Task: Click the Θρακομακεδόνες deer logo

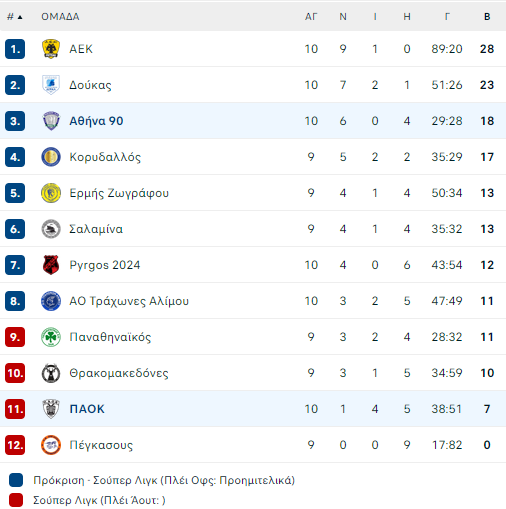Action: pos(51,373)
